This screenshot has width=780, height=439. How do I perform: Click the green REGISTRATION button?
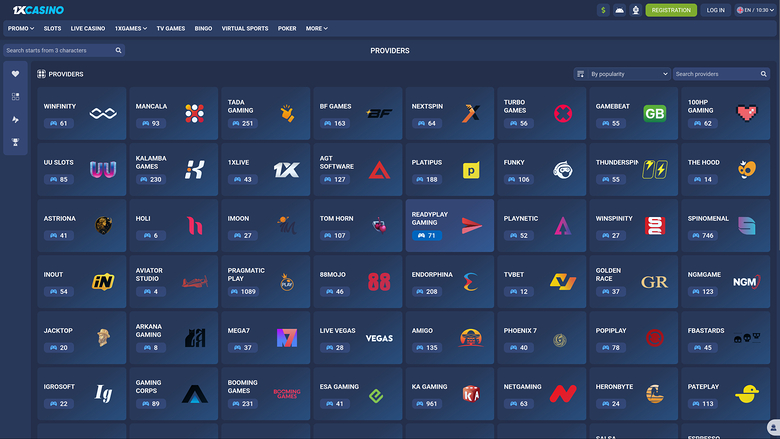(x=671, y=10)
